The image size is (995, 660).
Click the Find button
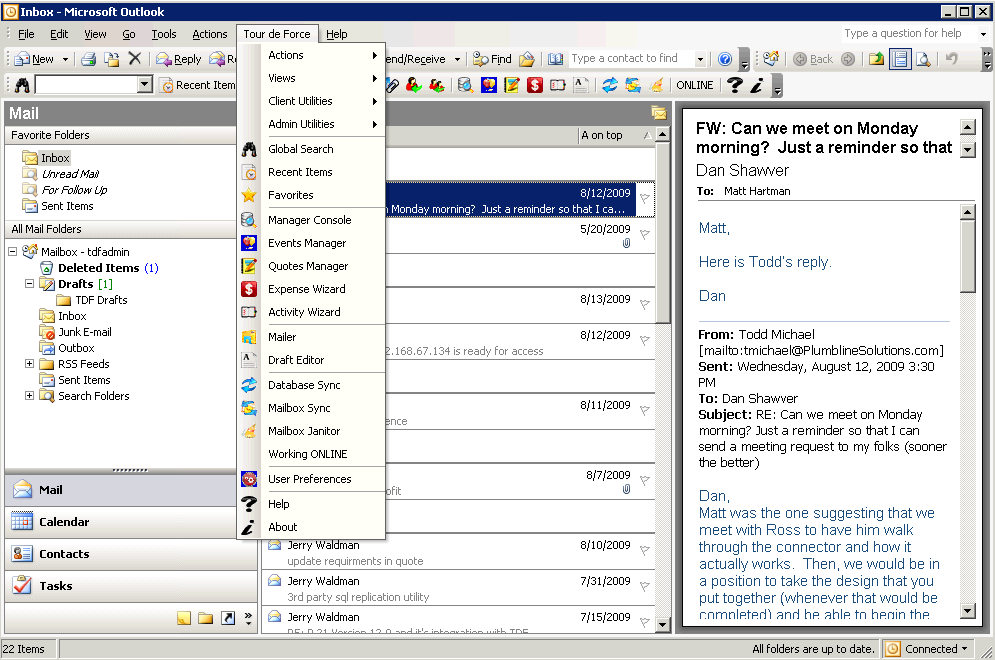pos(492,59)
